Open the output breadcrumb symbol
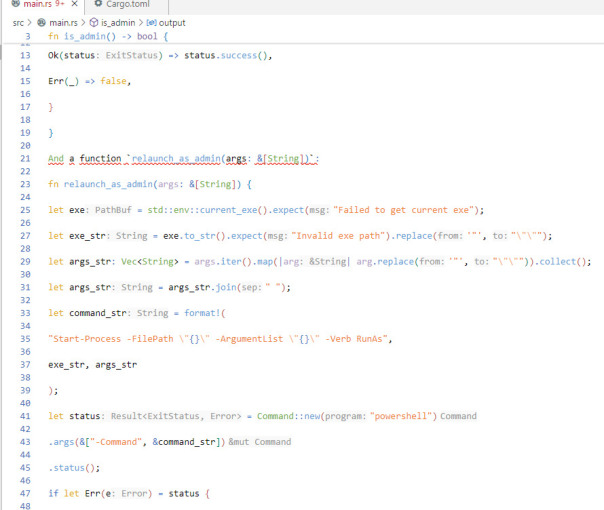 click(x=172, y=23)
